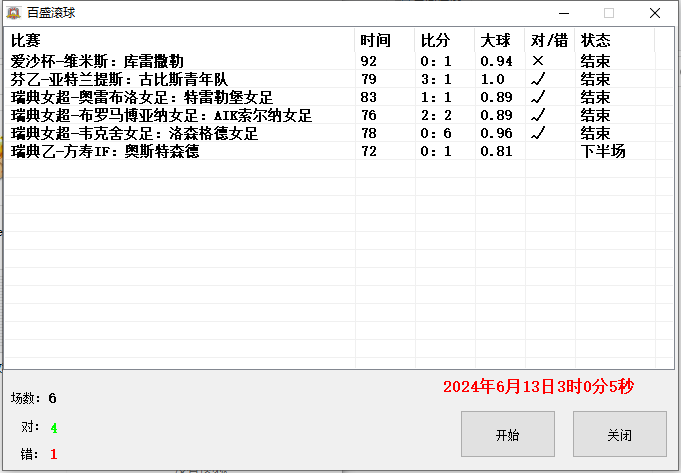
Task: Click the 场数 label
Action: (26, 398)
